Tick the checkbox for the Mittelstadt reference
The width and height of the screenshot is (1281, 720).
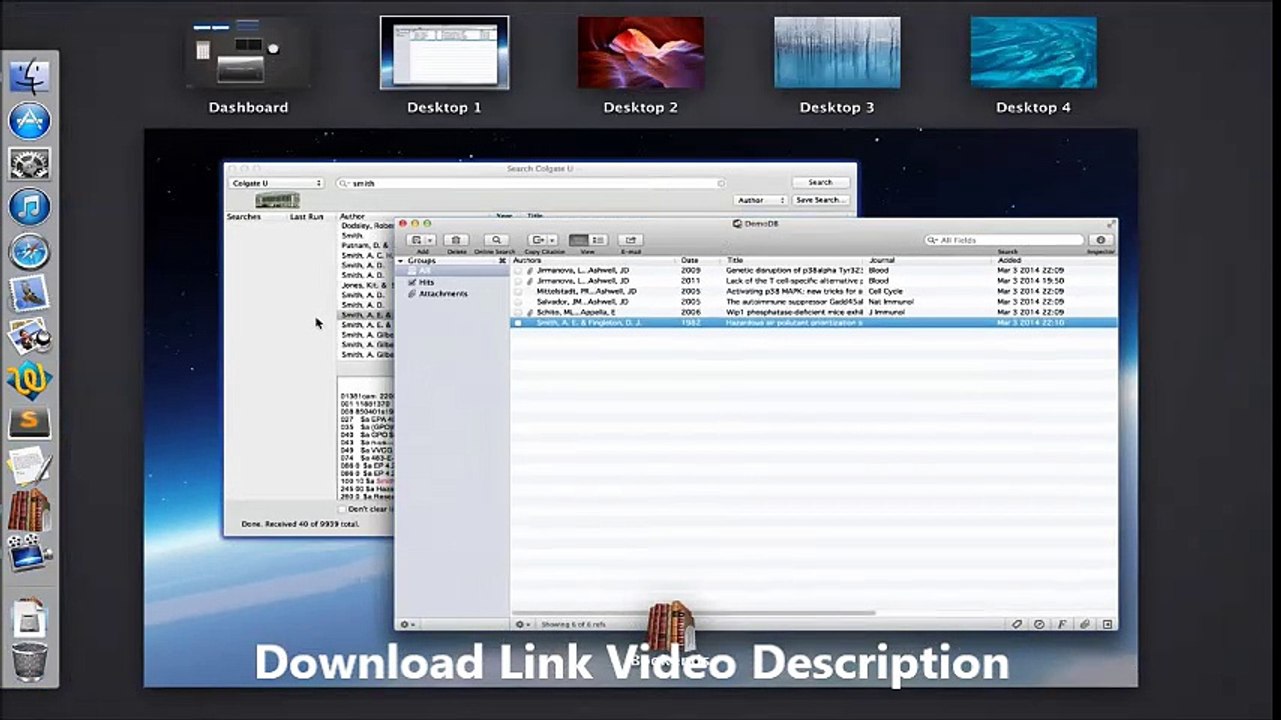pyautogui.click(x=518, y=291)
